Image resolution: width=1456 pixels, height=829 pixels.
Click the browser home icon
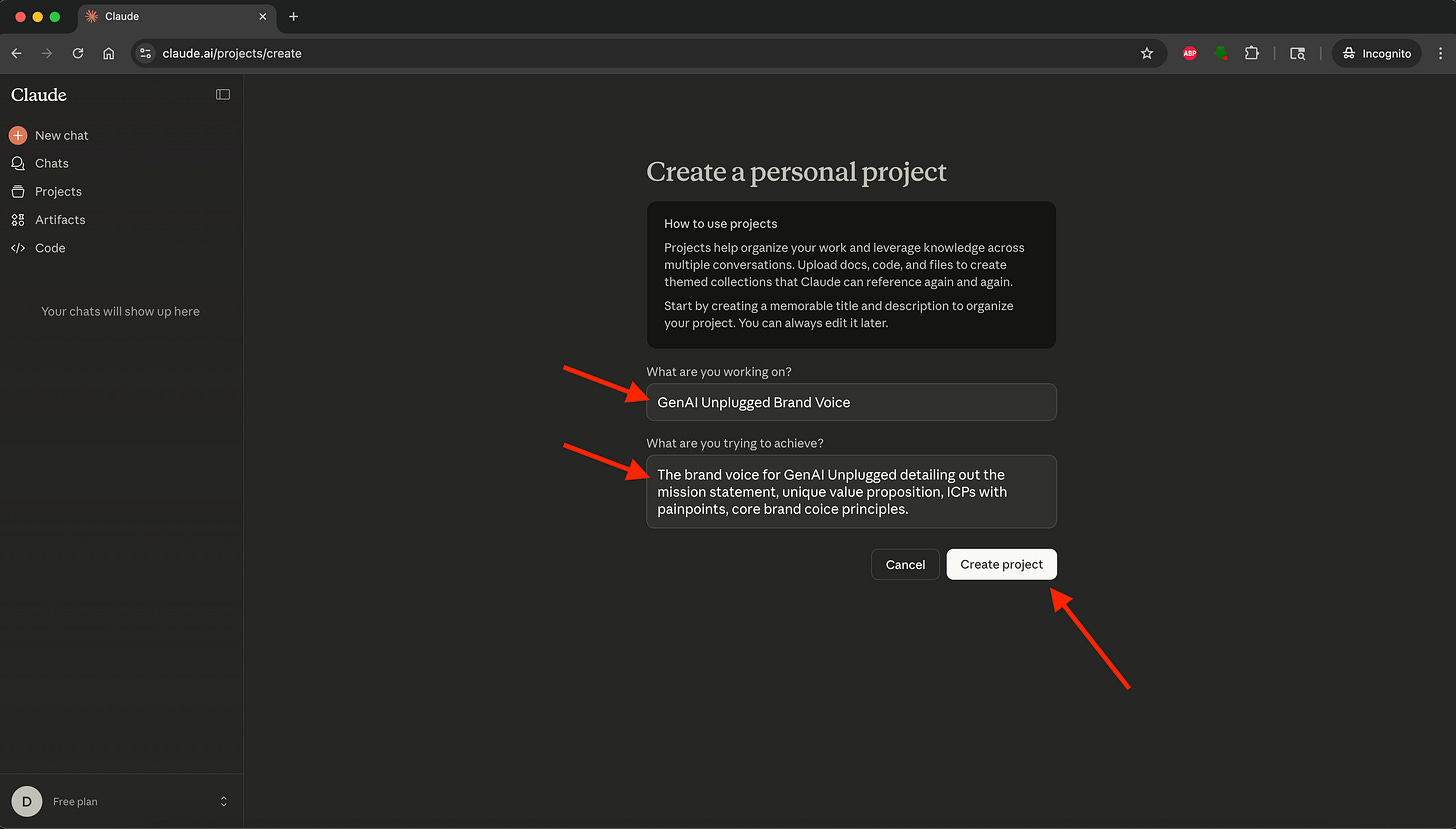coord(109,53)
